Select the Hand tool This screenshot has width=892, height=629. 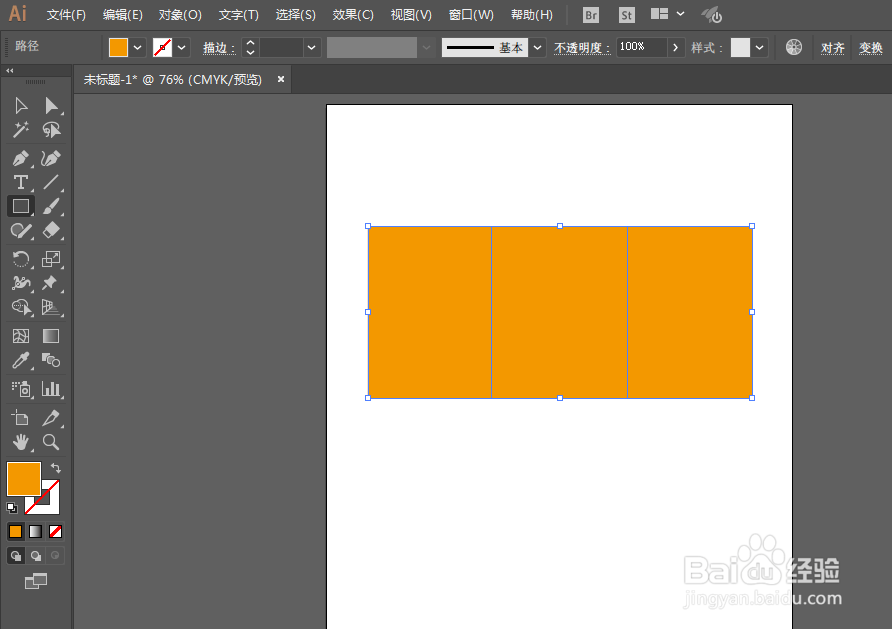point(21,442)
